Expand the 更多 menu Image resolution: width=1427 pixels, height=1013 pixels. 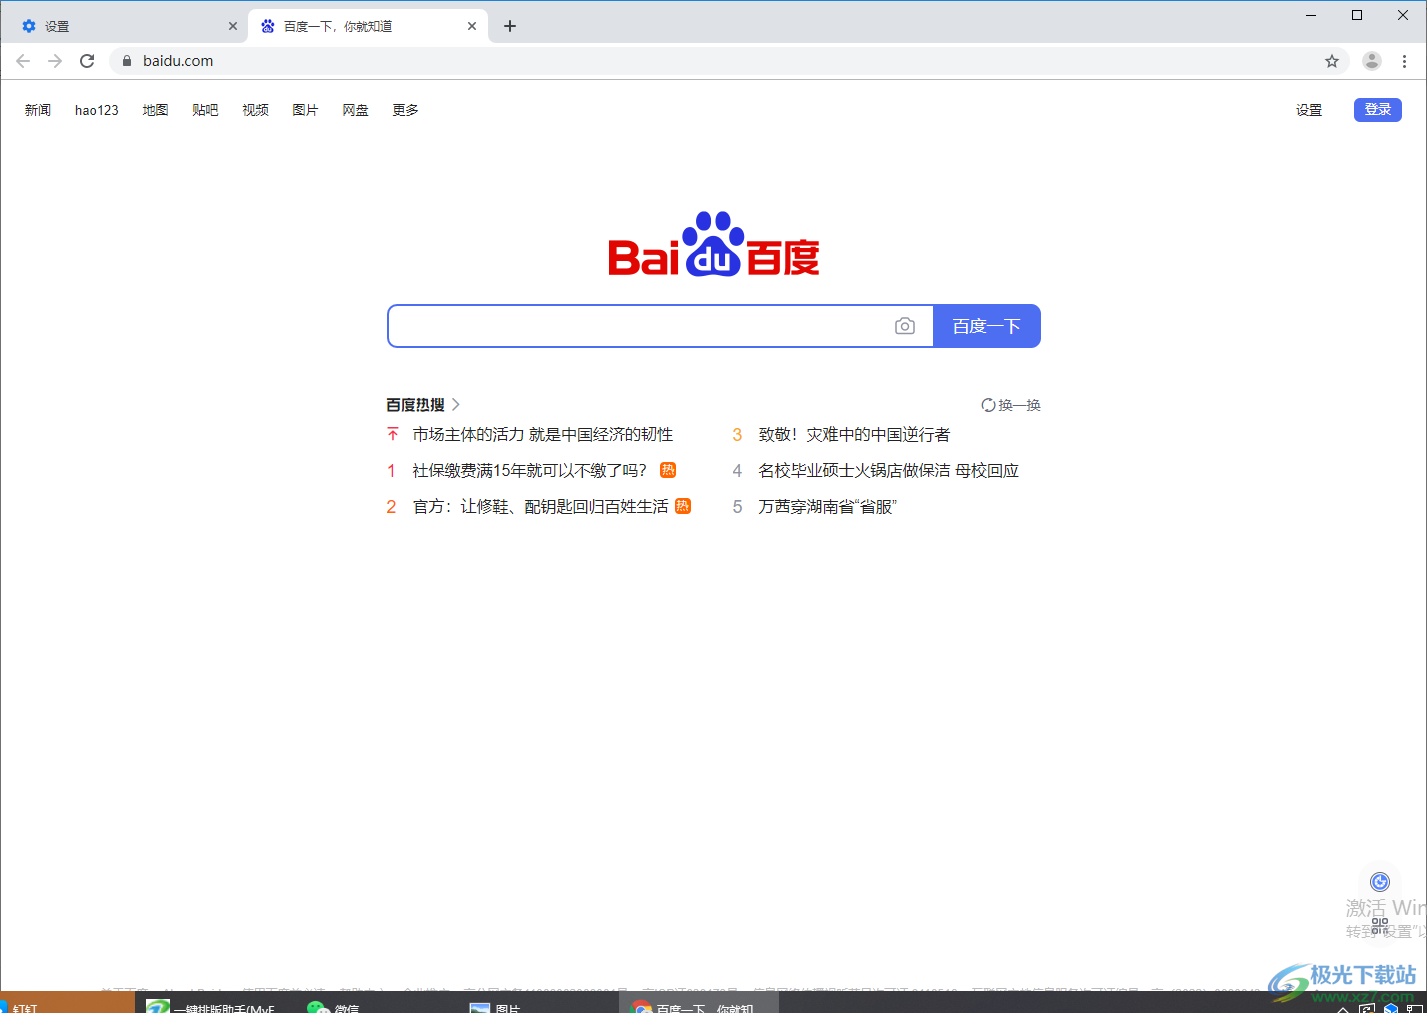coord(405,110)
